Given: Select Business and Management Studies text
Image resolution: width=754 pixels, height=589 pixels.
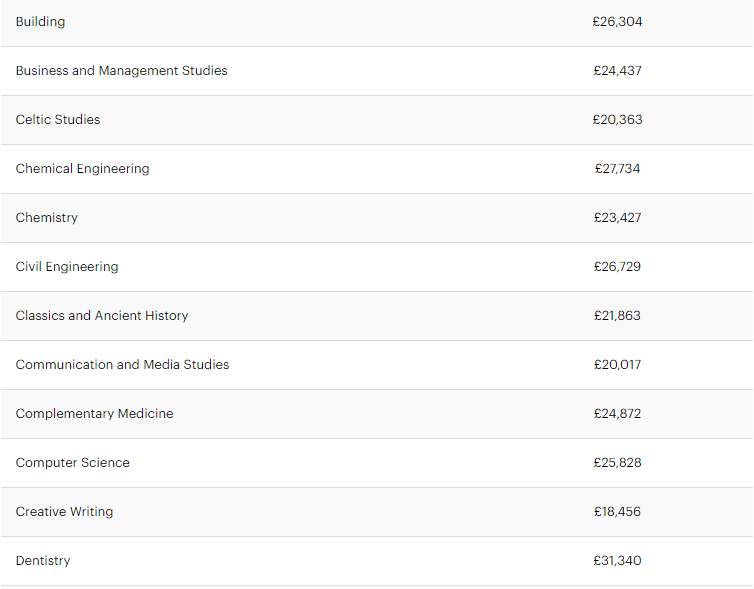Looking at the screenshot, I should pyautogui.click(x=121, y=71).
